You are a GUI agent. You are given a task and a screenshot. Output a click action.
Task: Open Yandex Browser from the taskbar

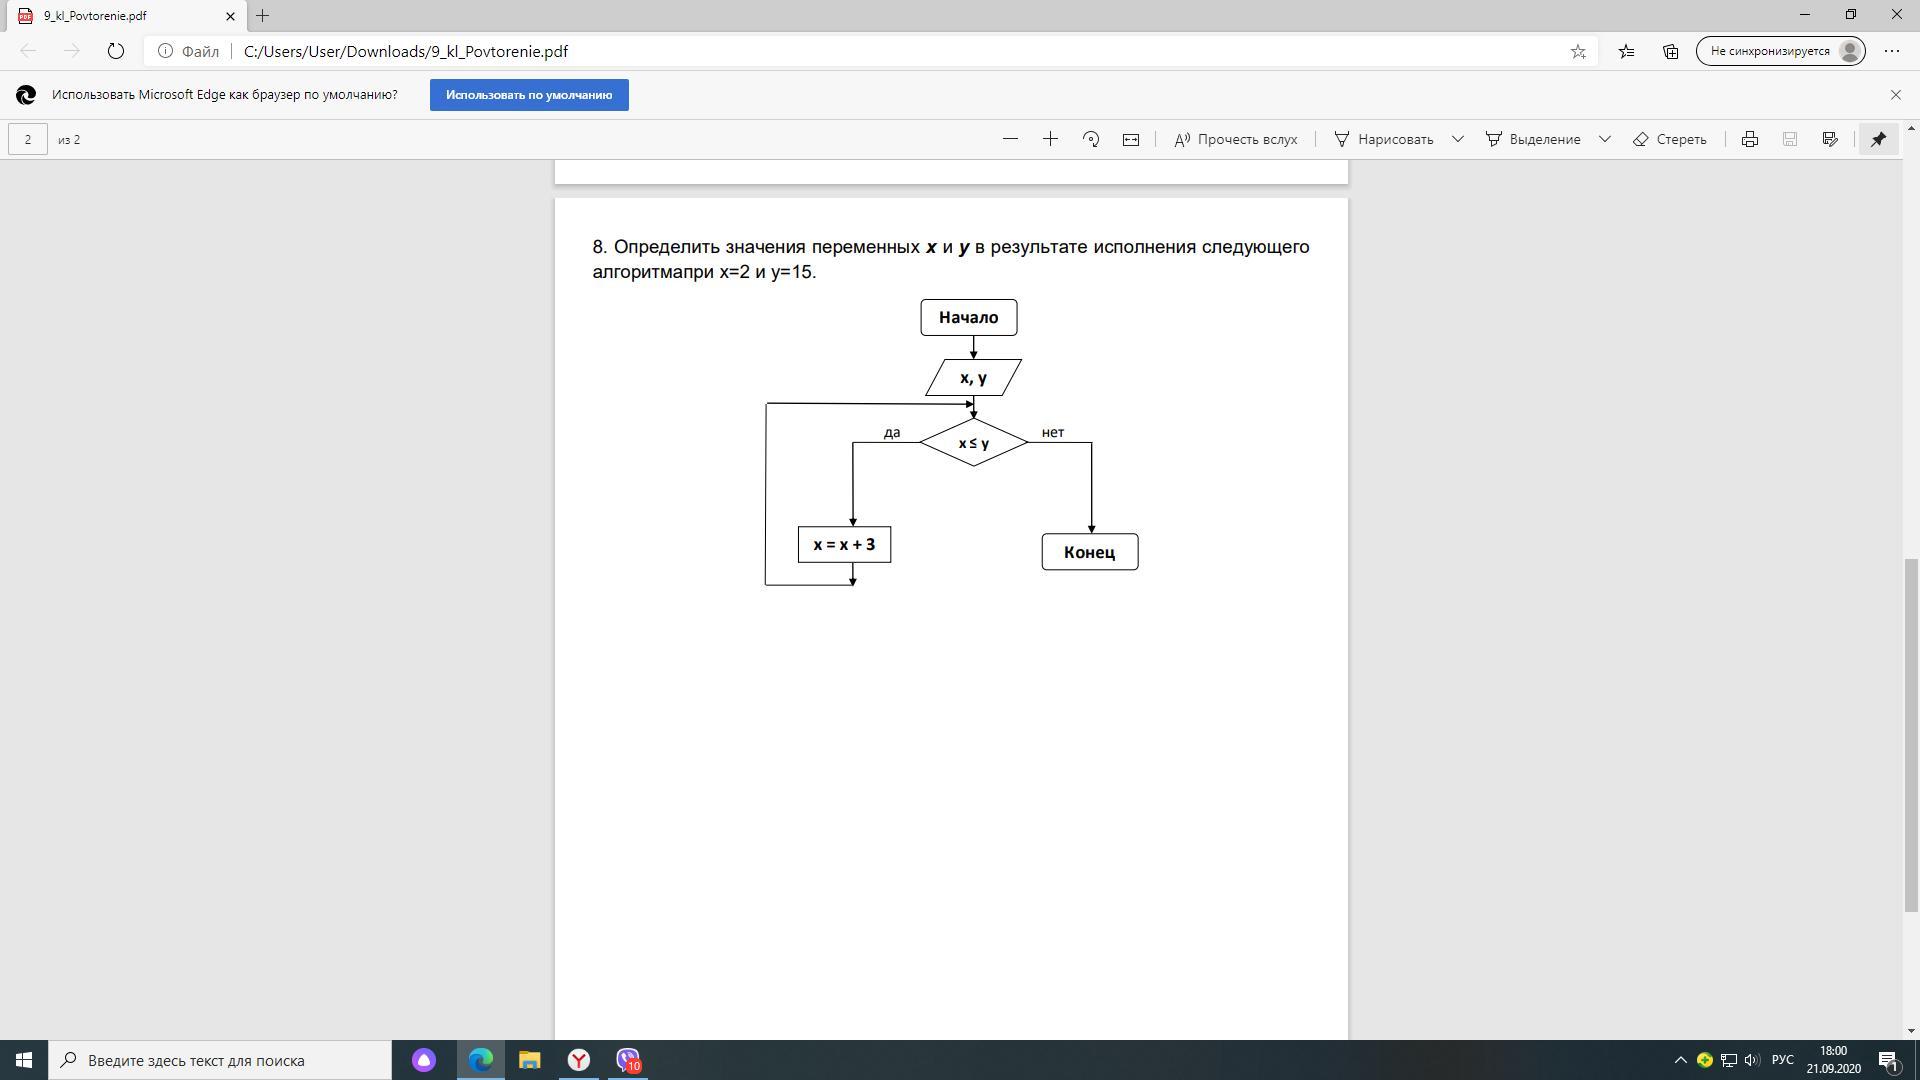pyautogui.click(x=579, y=1060)
